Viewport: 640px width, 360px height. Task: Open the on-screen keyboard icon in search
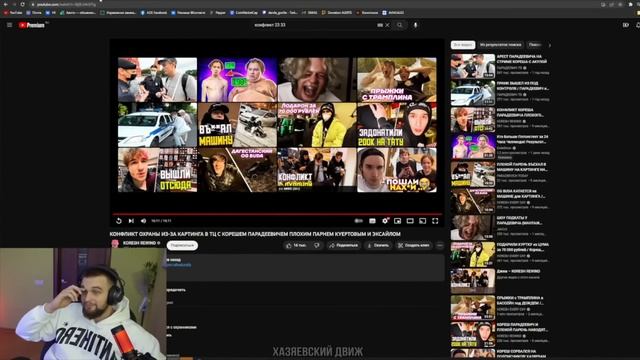point(380,25)
